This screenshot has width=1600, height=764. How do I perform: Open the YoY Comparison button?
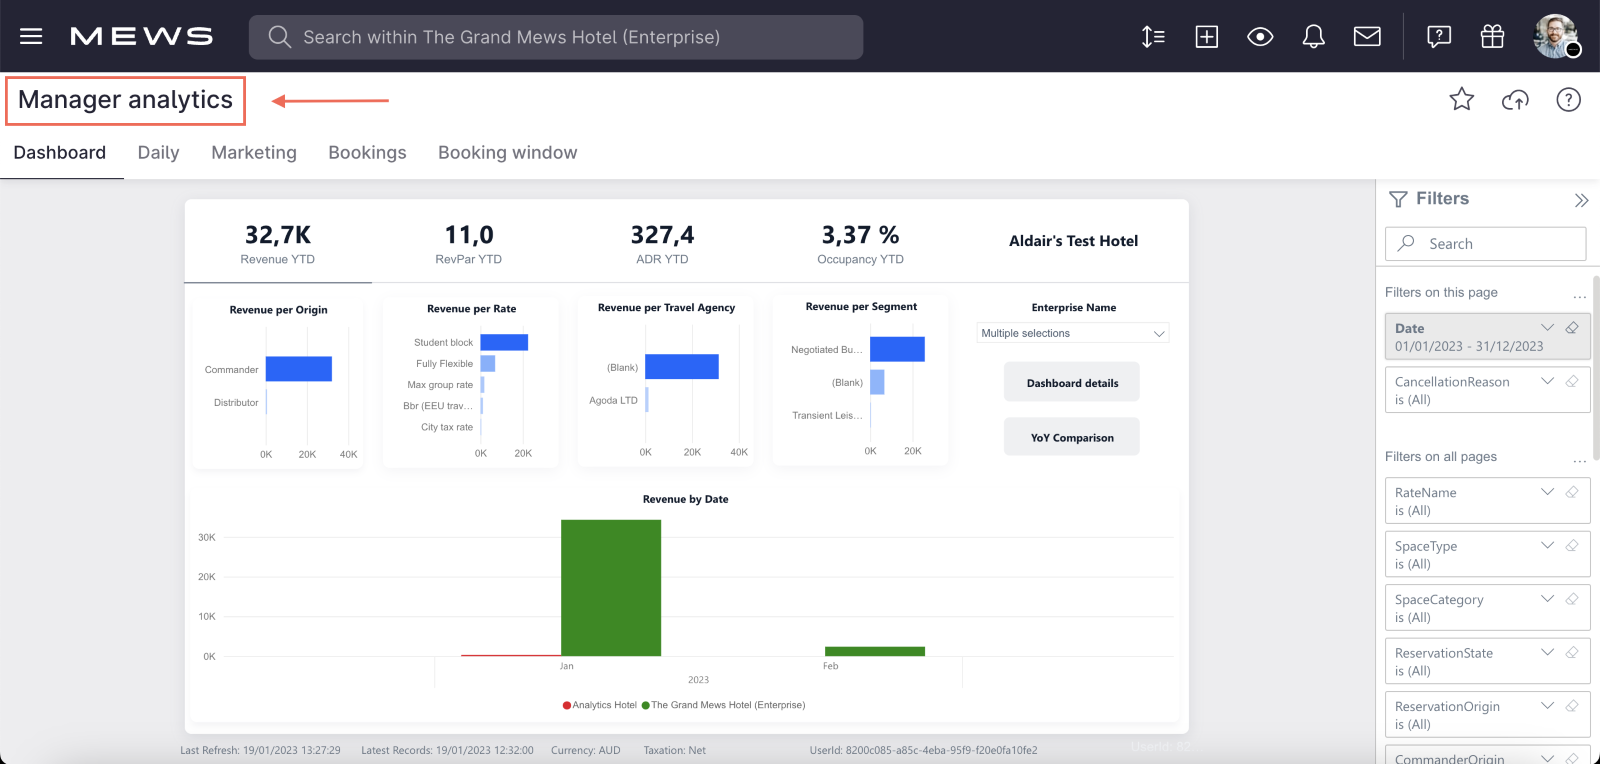(1072, 437)
